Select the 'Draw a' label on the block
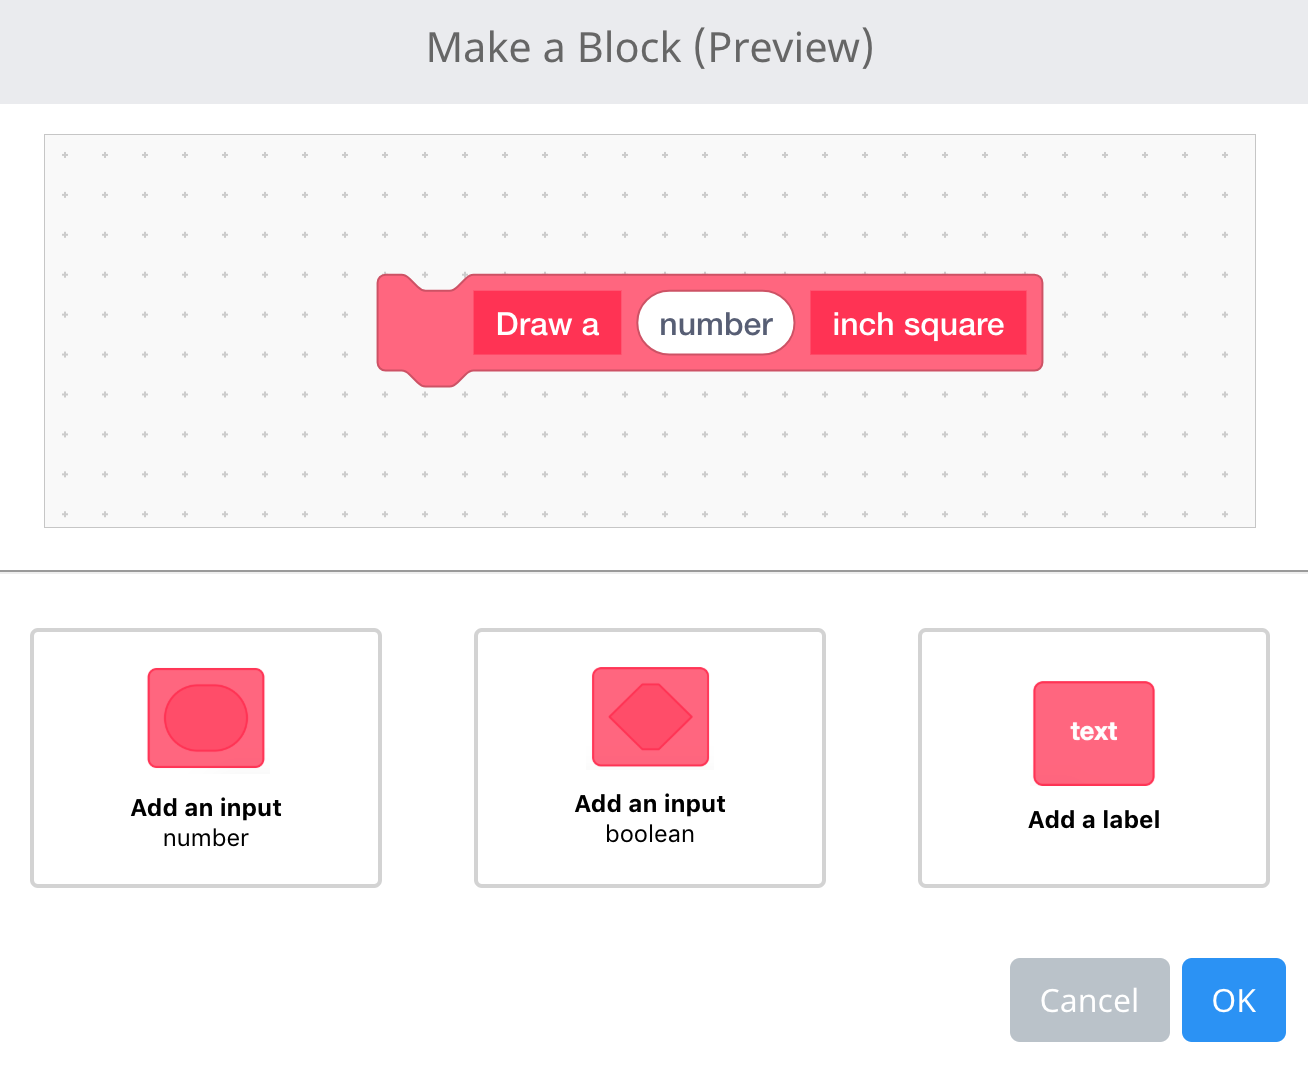 click(x=547, y=323)
